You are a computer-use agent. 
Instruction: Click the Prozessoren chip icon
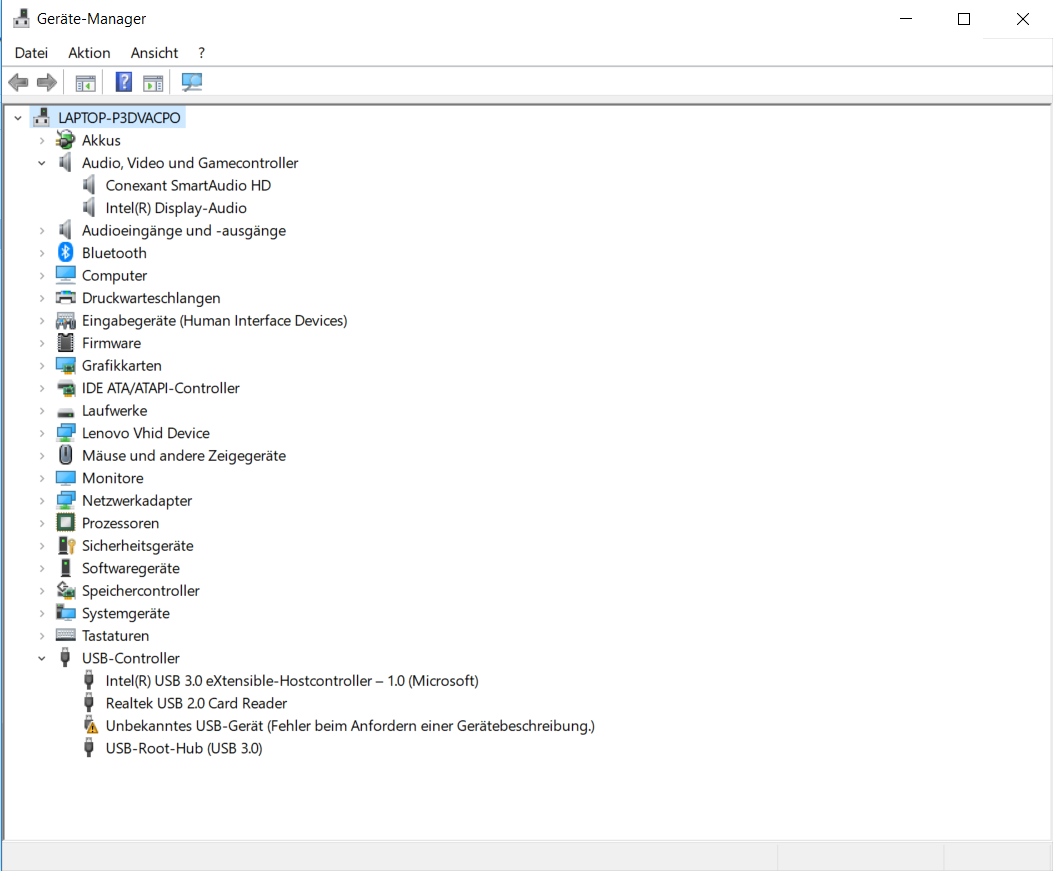[66, 523]
